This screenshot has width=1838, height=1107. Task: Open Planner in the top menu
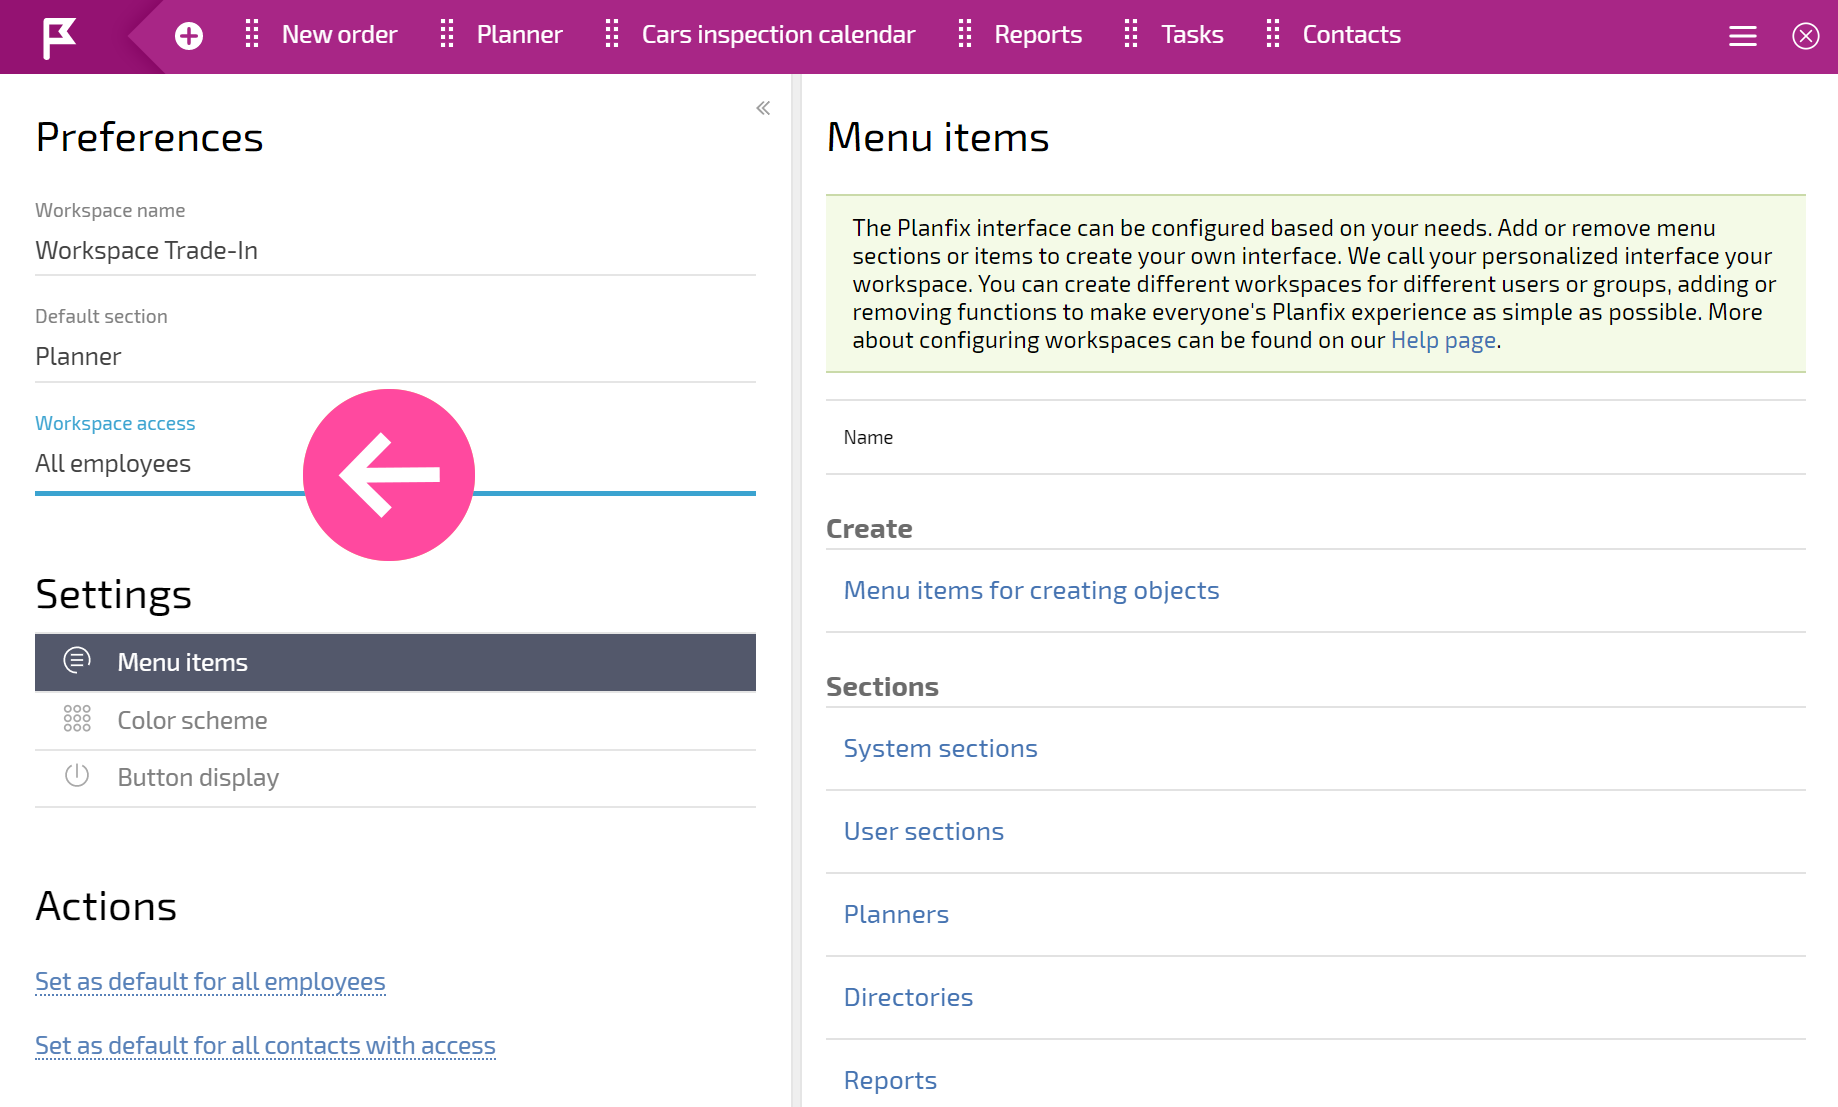[519, 35]
